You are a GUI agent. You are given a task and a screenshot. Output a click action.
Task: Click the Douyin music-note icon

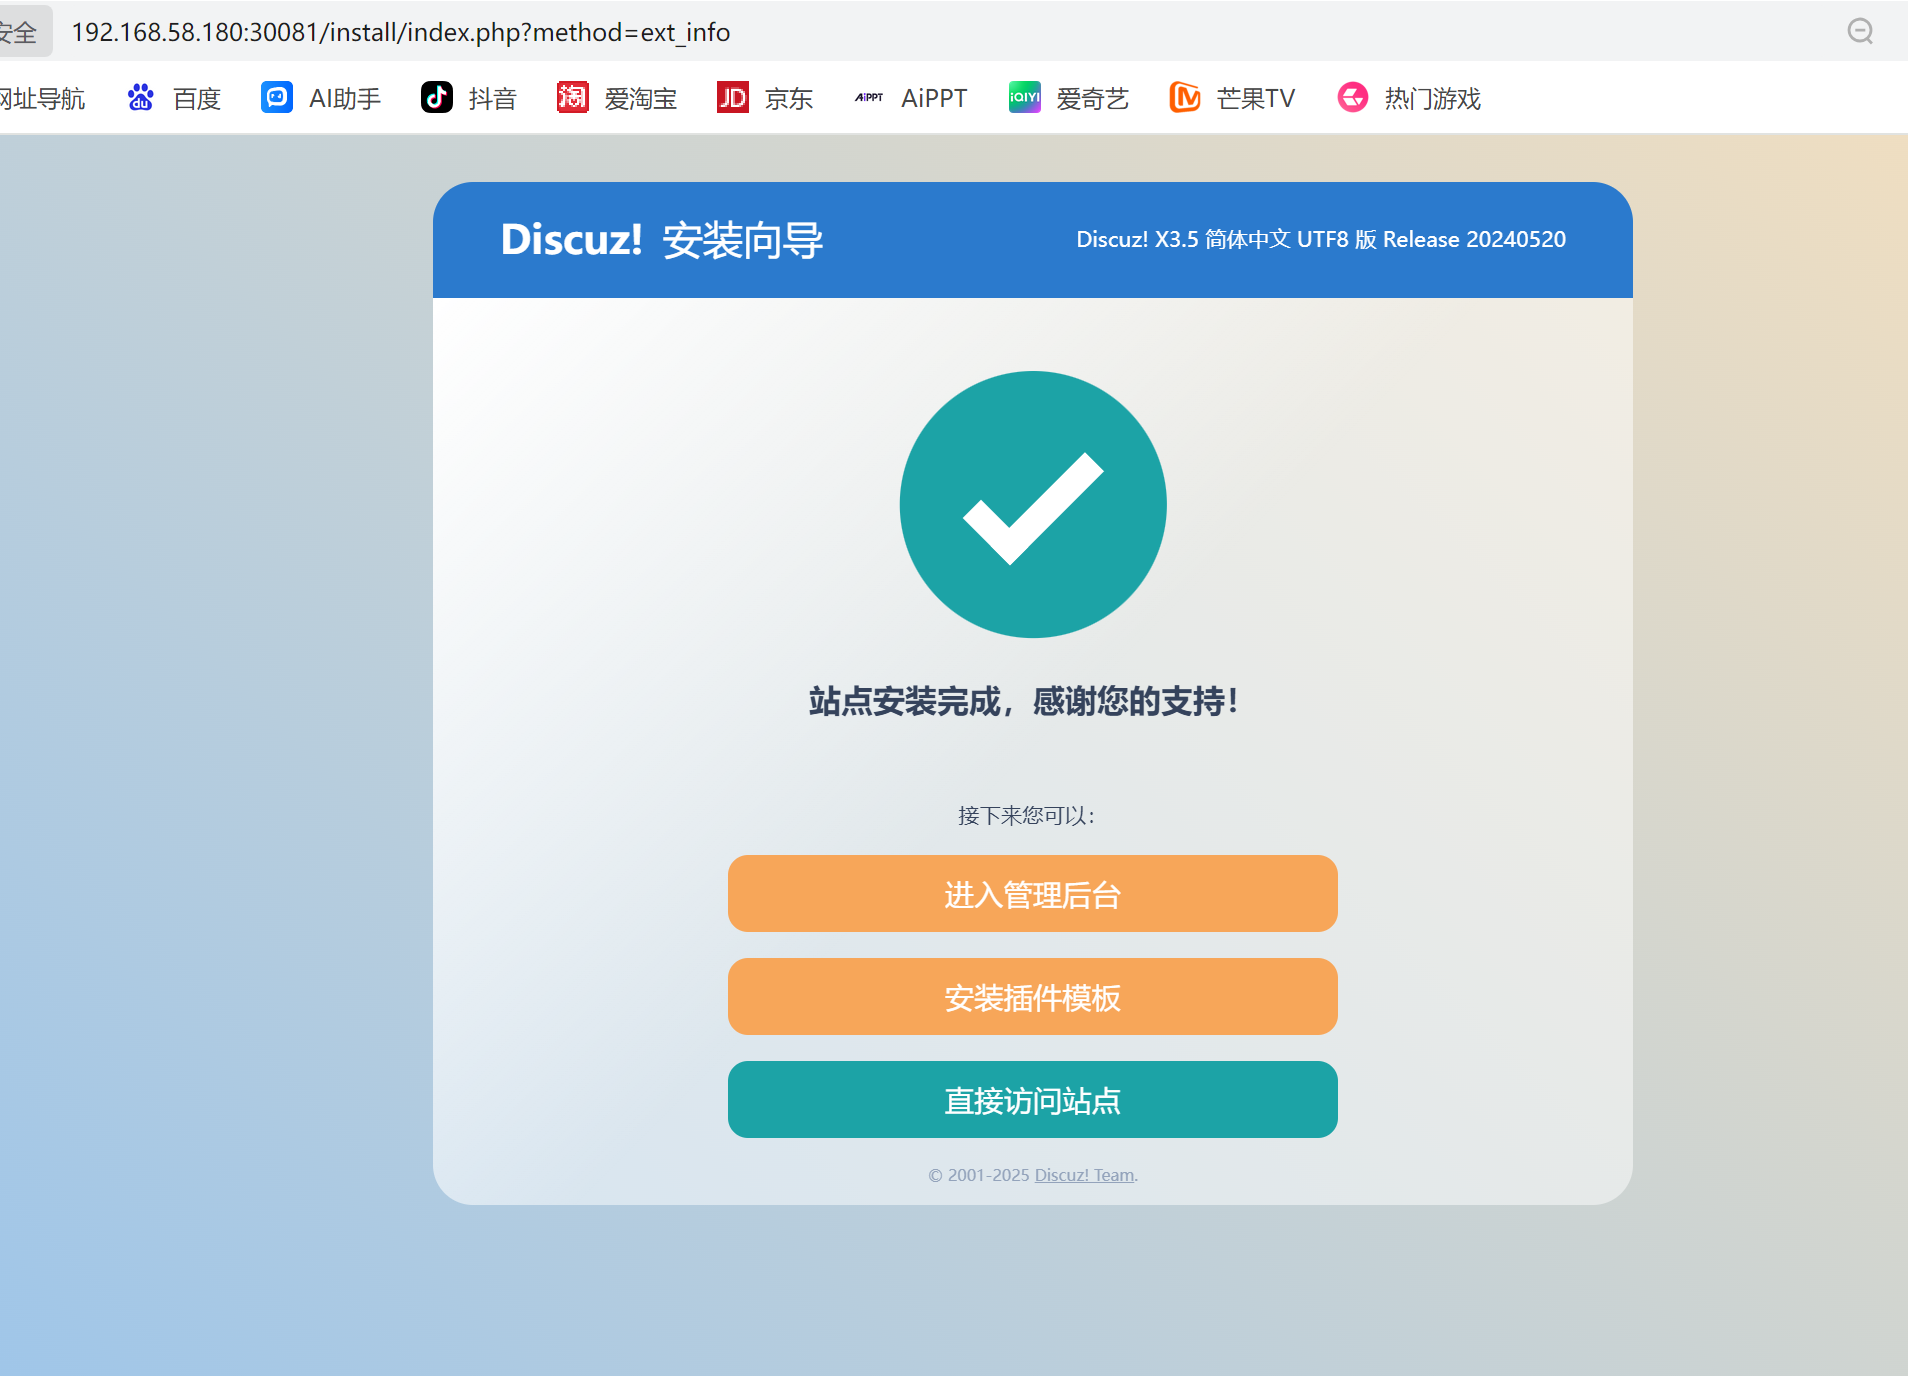437,97
